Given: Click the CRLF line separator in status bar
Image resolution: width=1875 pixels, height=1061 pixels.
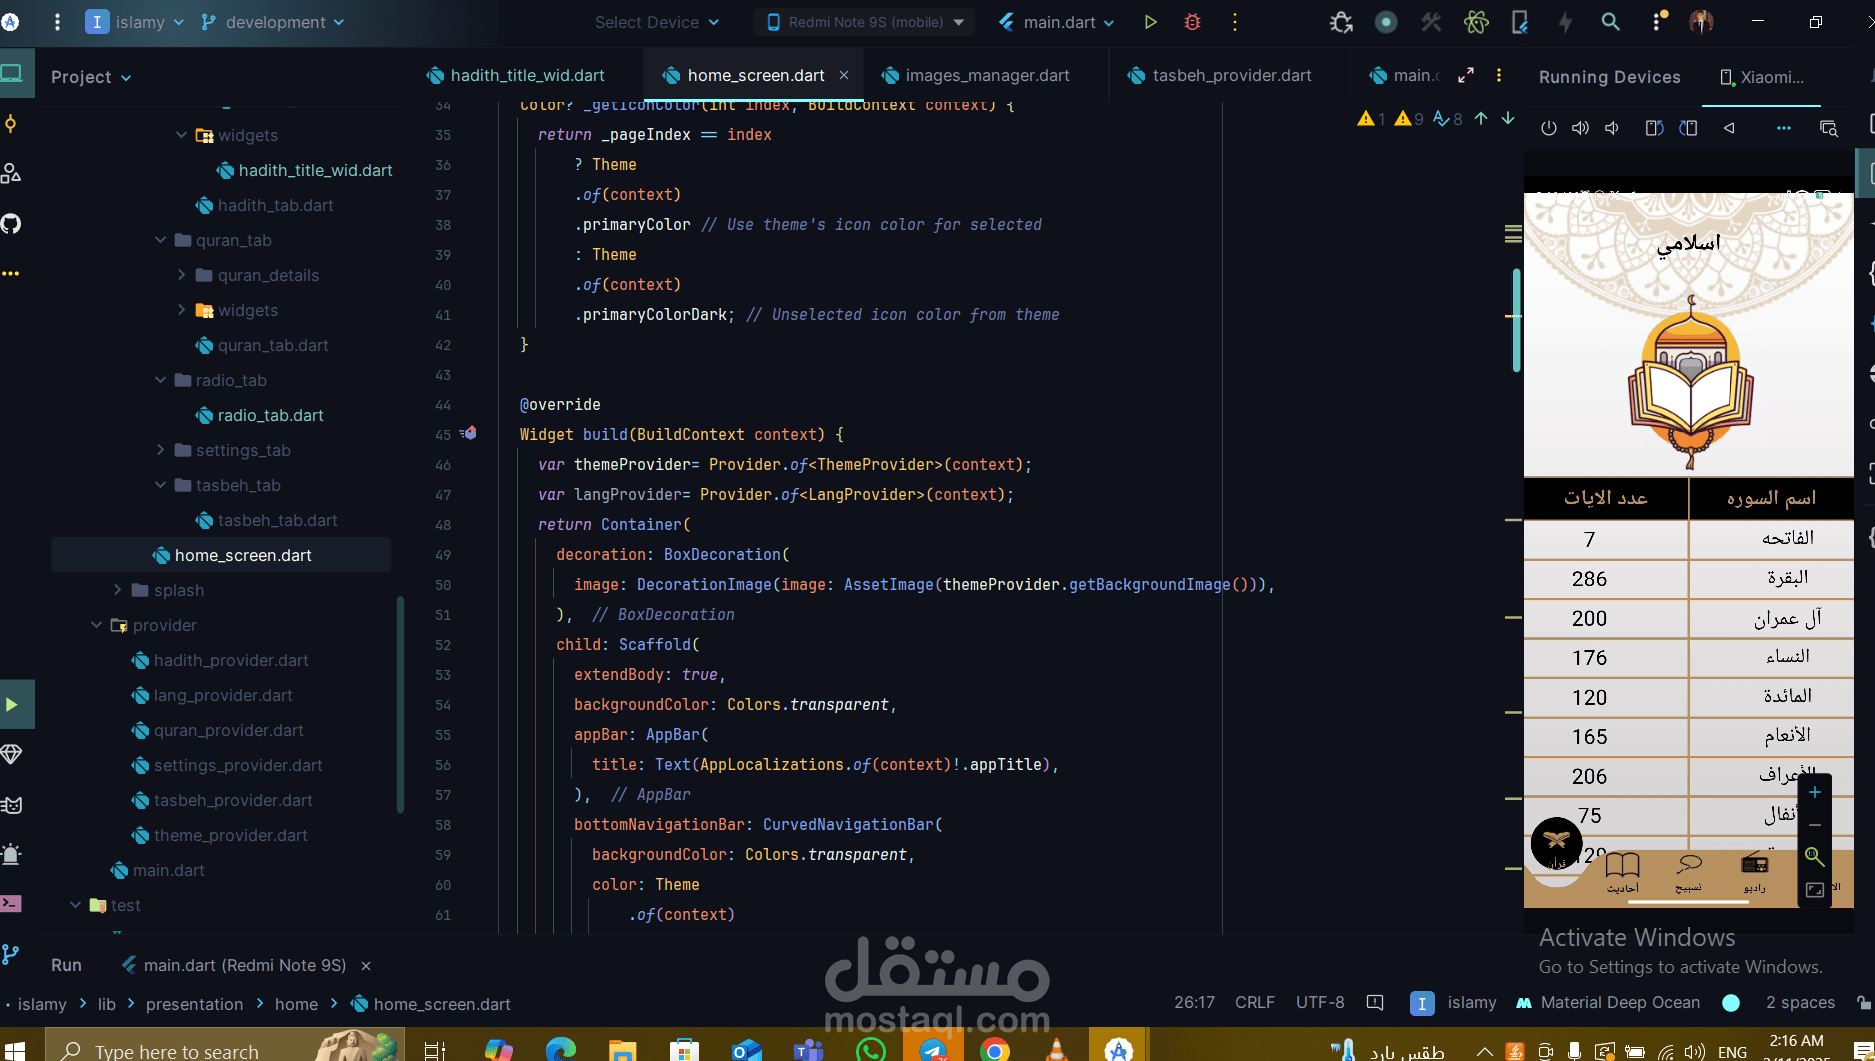Looking at the screenshot, I should click(1254, 1002).
